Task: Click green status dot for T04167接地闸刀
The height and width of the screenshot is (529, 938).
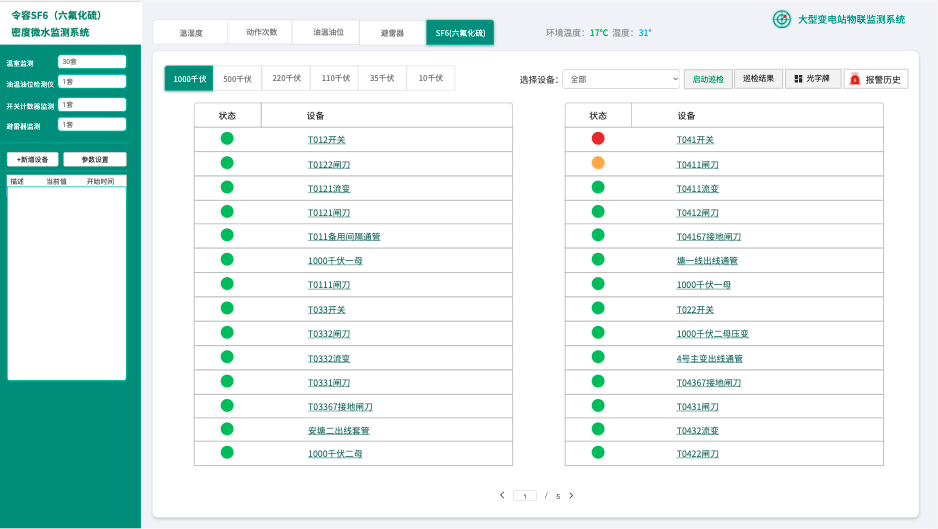Action: [598, 235]
